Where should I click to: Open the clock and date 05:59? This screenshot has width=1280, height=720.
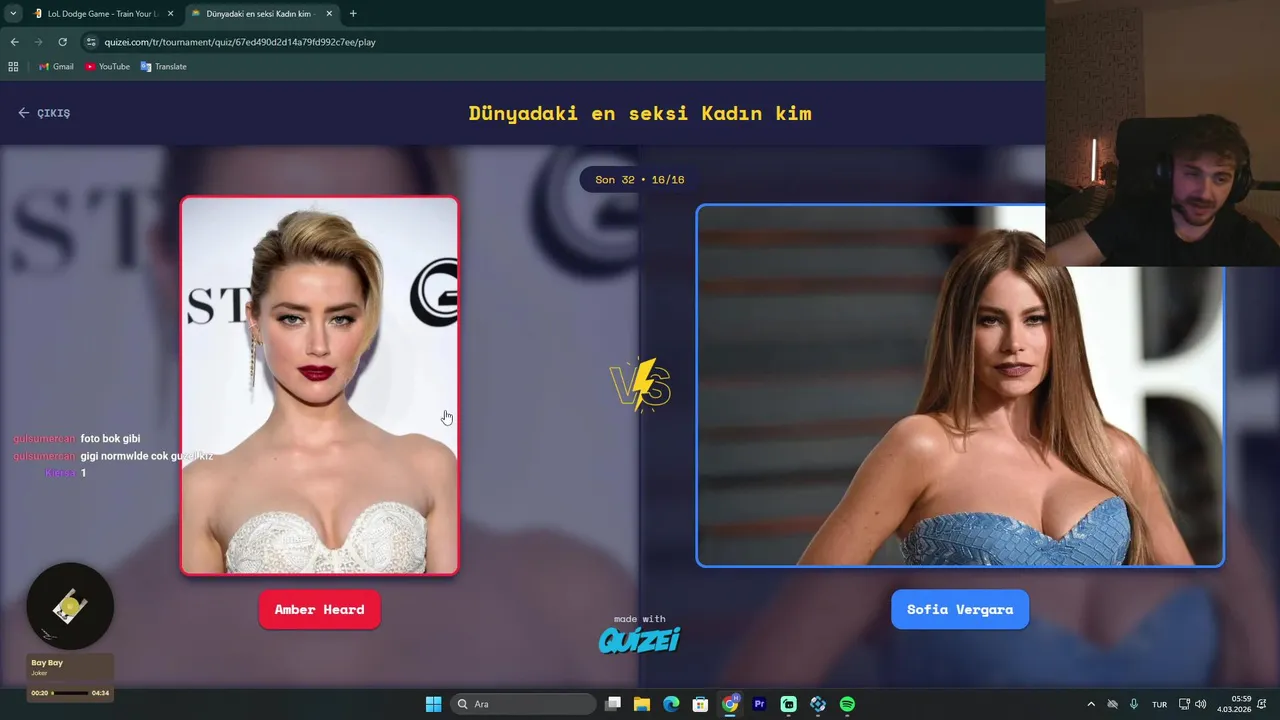[1235, 704]
